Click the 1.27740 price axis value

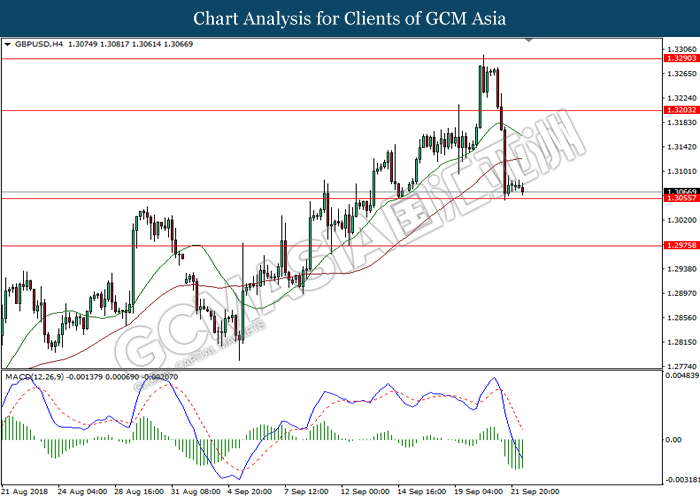click(x=682, y=366)
